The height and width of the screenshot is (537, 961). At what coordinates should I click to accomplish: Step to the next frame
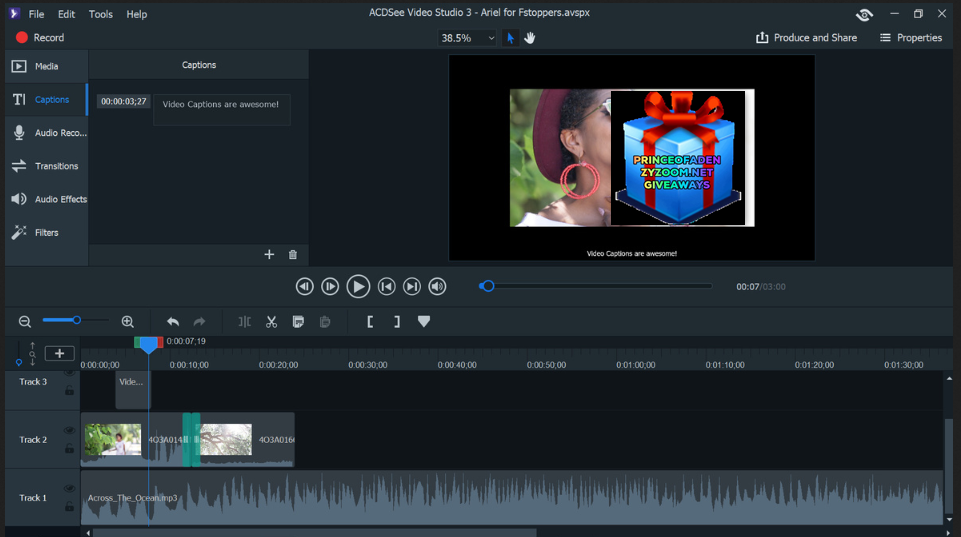[x=330, y=286]
